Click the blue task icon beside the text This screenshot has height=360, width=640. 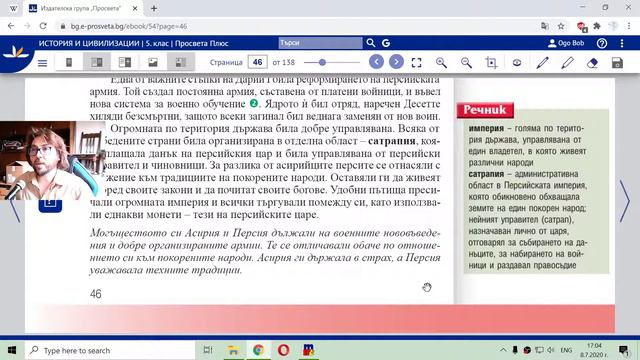coord(50,205)
